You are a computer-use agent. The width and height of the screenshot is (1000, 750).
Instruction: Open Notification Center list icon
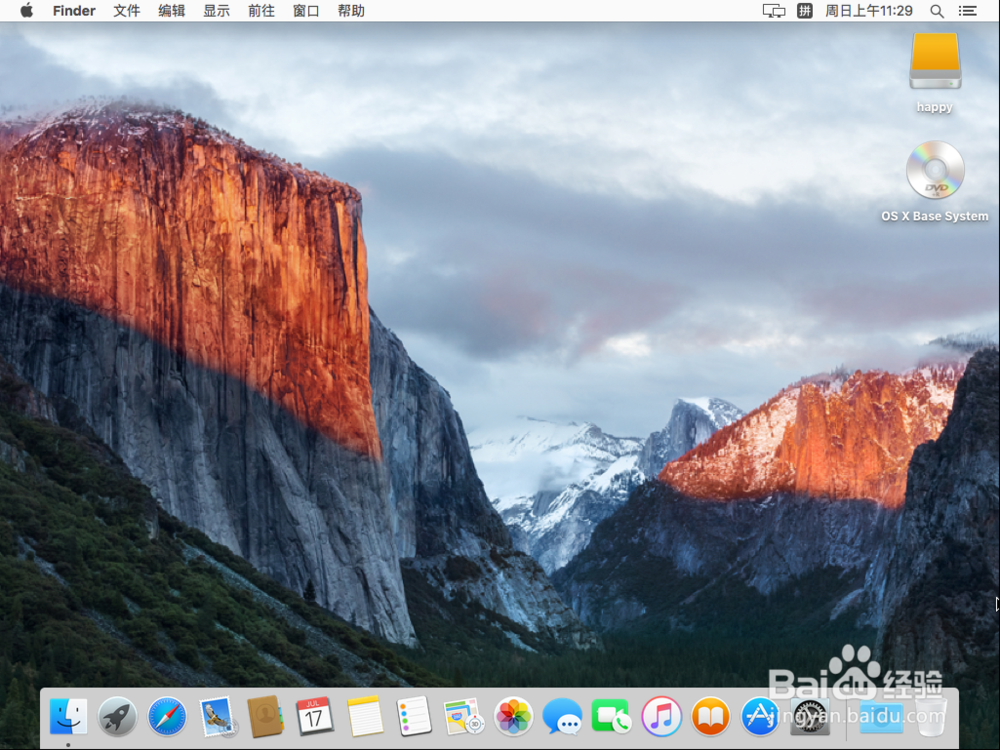(x=967, y=11)
